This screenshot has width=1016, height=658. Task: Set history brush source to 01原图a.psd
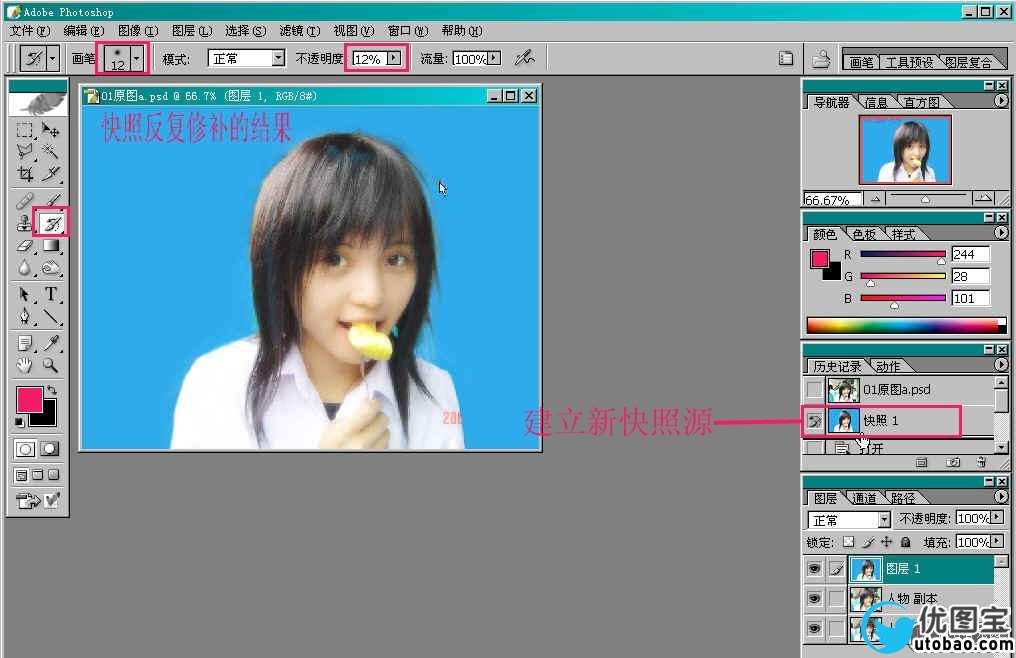[815, 390]
